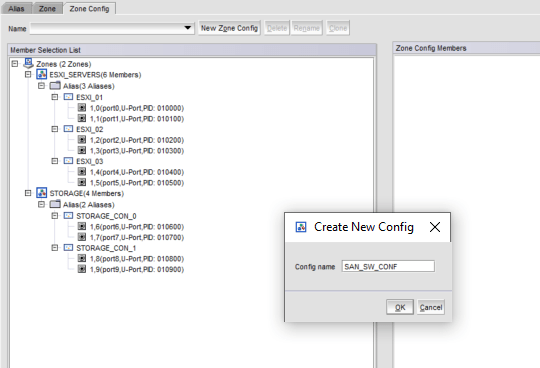Viewport: 540px width, 368px height.
Task: Select text 1,3(port3,U-Port,PID: 010300)
Action: (x=137, y=151)
